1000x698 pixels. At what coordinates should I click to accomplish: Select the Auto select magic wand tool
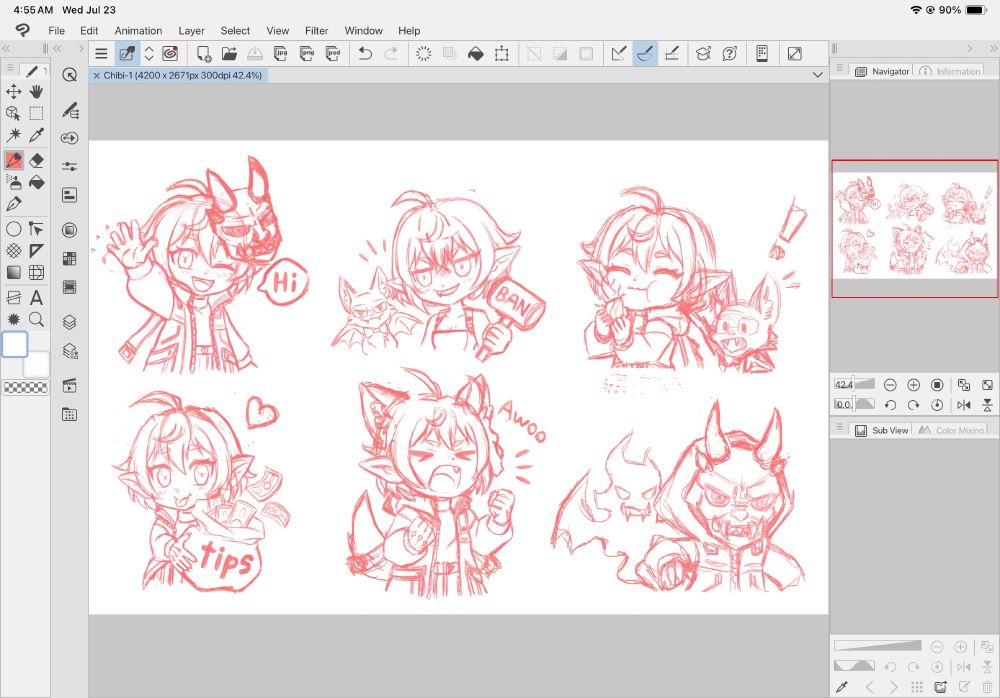tap(13, 135)
